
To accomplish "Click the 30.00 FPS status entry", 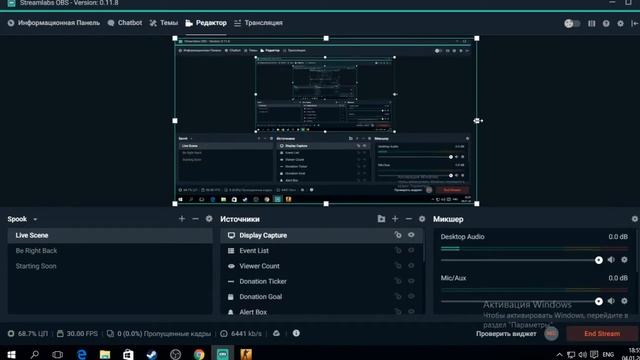I will (x=77, y=333).
